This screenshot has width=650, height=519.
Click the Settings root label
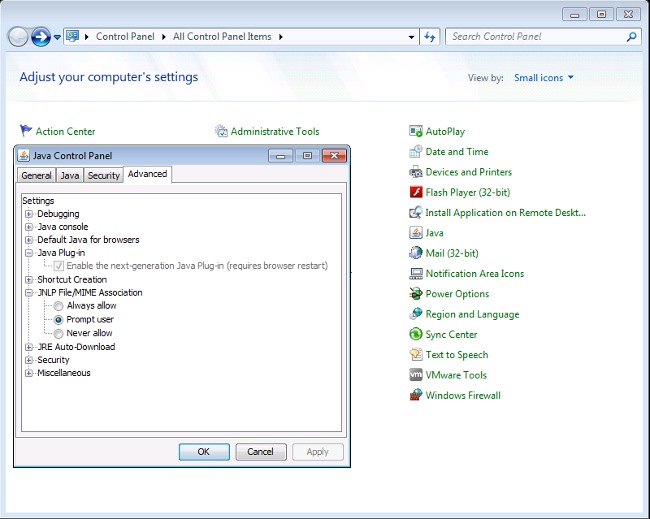pyautogui.click(x=38, y=201)
